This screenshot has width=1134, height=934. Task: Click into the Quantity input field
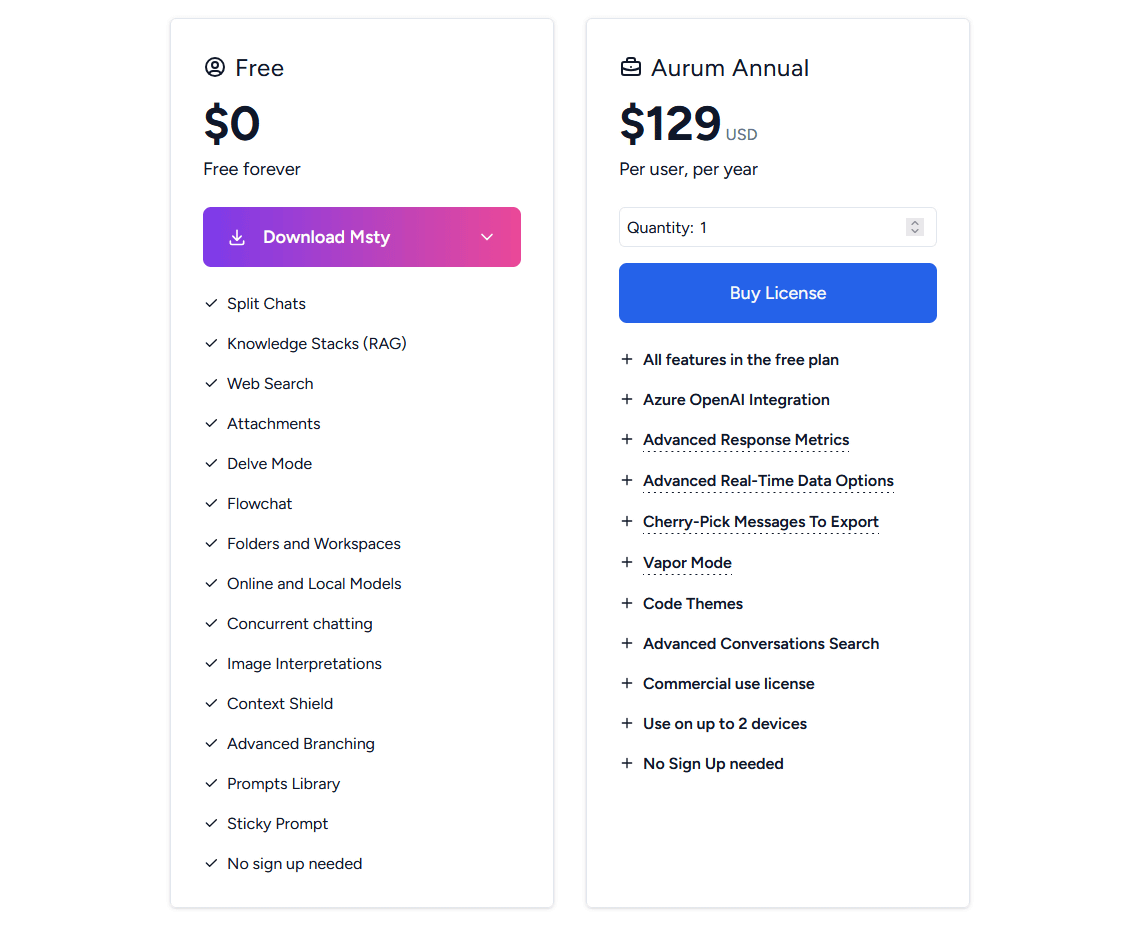pos(777,227)
